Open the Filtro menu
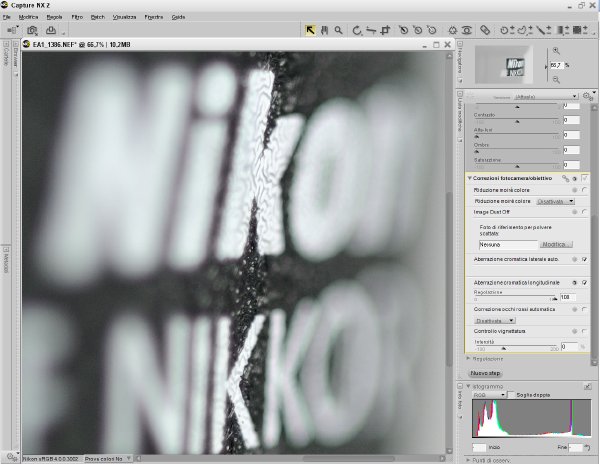The width and height of the screenshot is (600, 464). 77,17
